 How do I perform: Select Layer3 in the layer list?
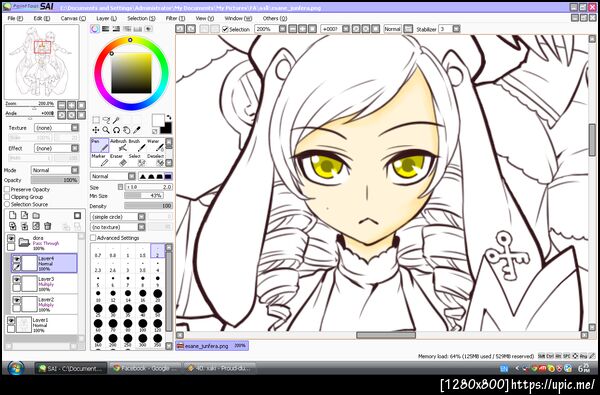45,284
